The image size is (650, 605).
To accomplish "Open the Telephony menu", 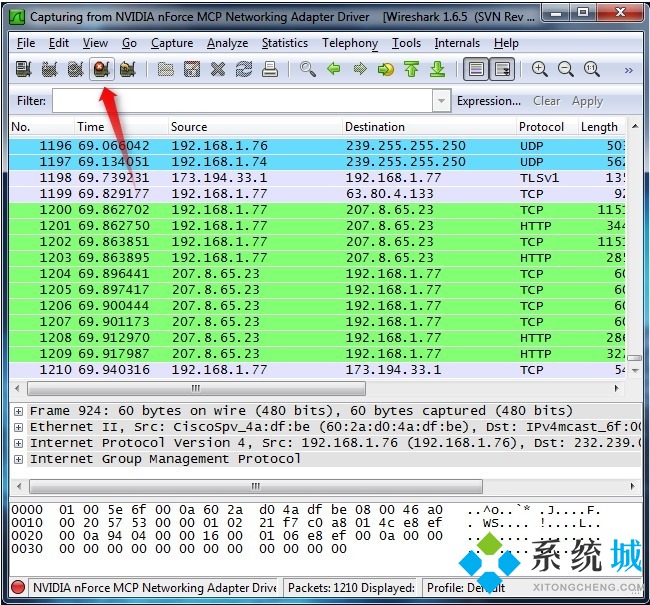I will click(x=350, y=43).
